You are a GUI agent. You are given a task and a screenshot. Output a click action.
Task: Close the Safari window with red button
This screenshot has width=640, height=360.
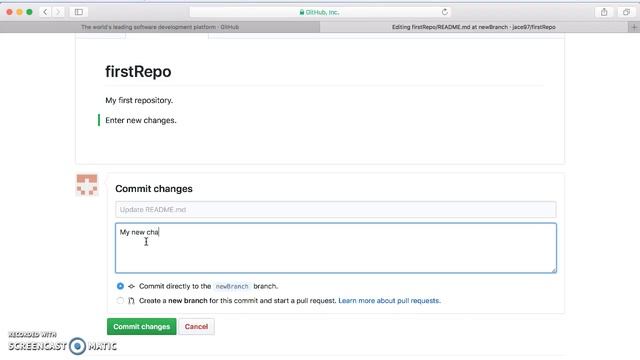coord(9,12)
